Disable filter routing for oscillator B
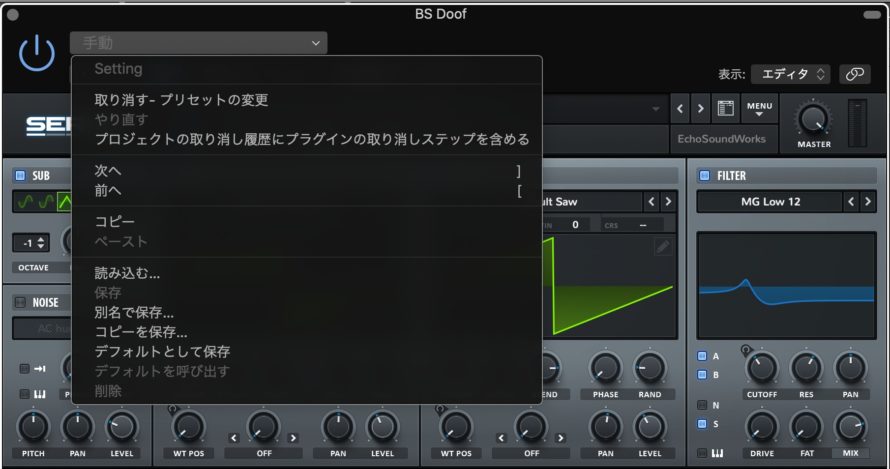The height and width of the screenshot is (469, 890). tap(702, 375)
